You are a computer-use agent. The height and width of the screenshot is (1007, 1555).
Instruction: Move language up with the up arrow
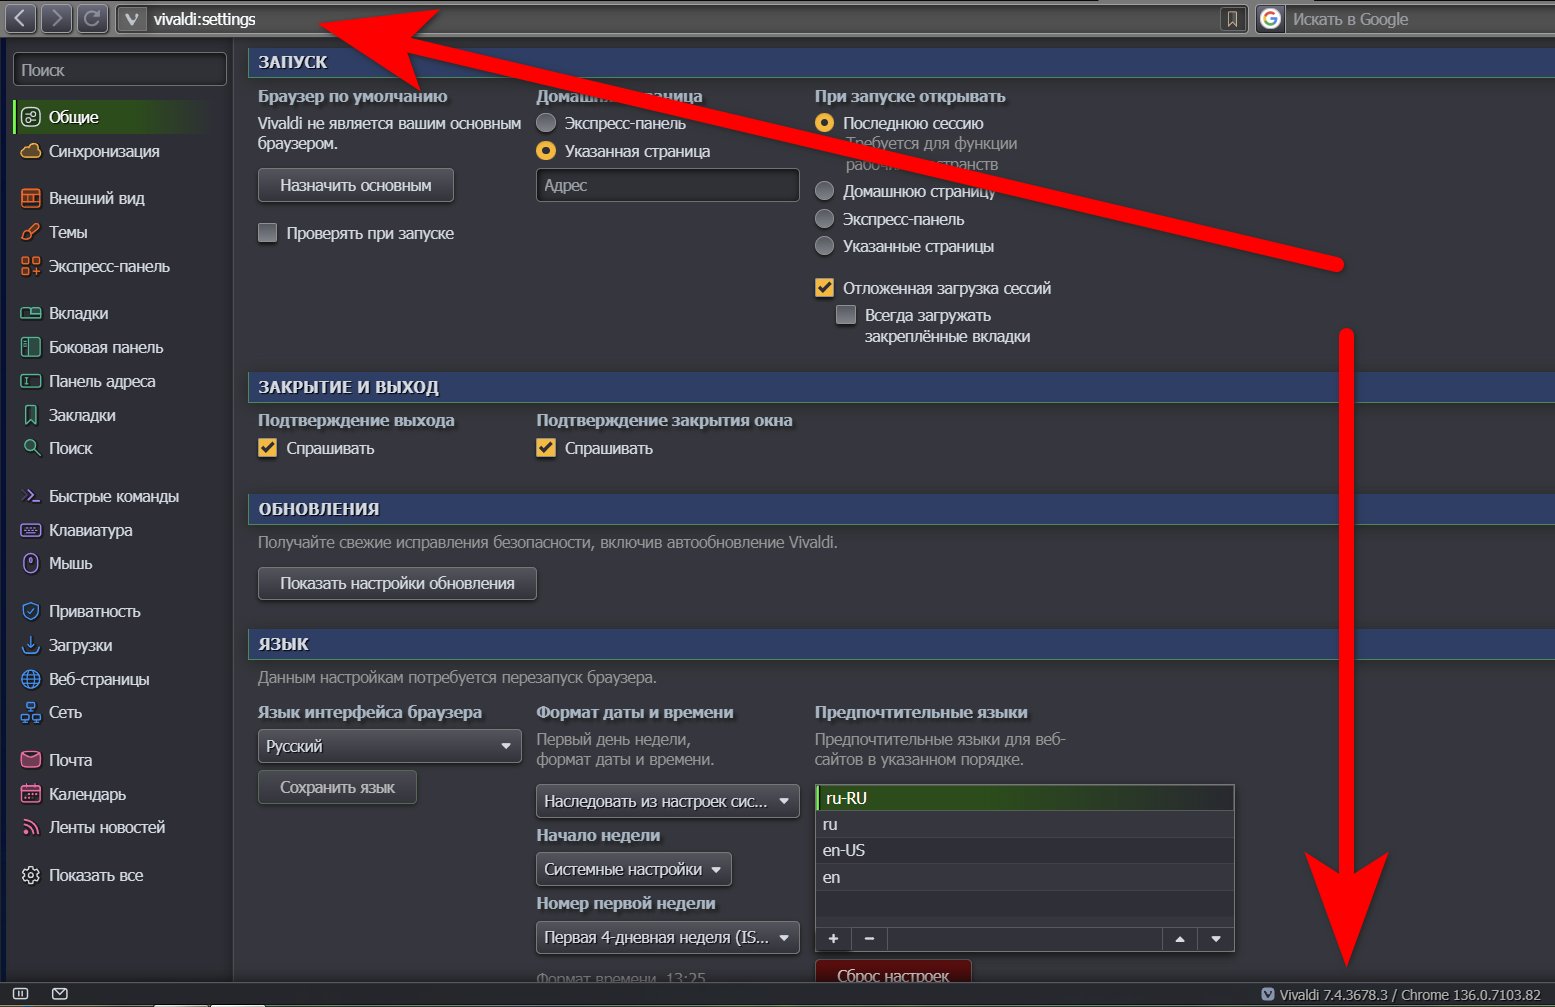click(1180, 938)
